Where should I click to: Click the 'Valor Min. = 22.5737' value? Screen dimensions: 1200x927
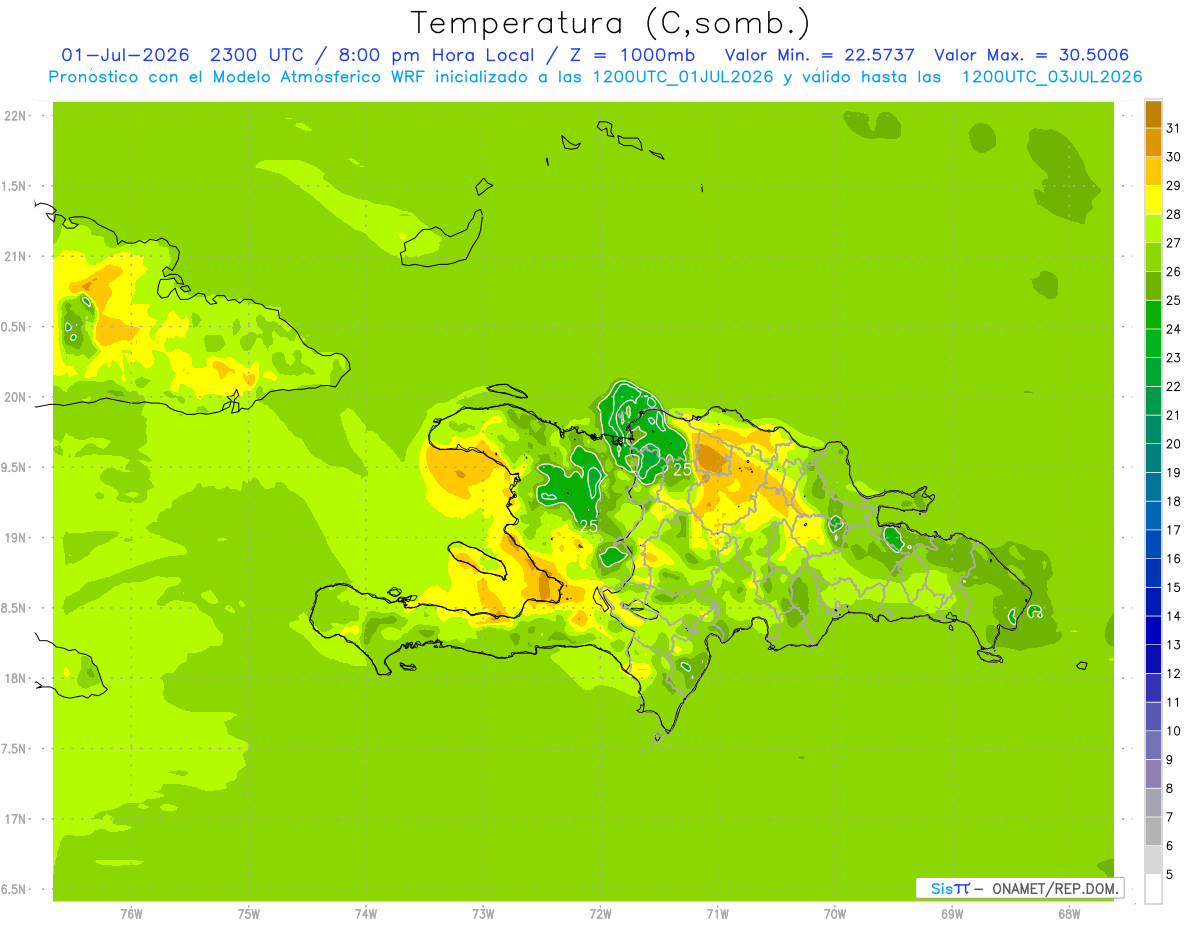[x=819, y=55]
